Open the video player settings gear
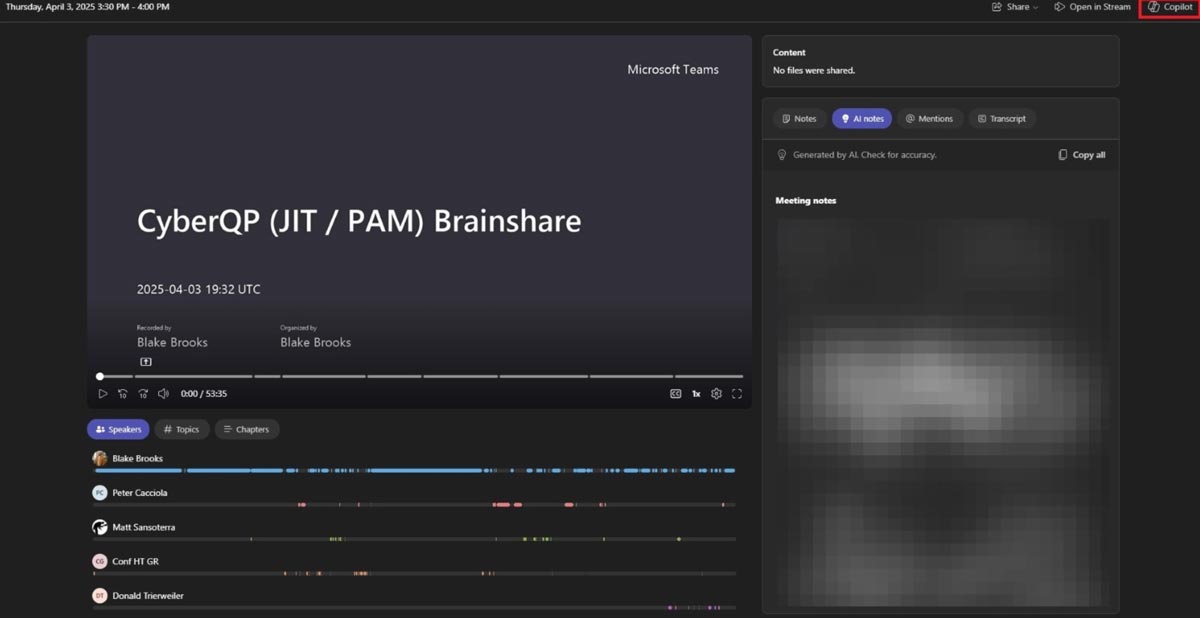The image size is (1200, 618). click(716, 394)
